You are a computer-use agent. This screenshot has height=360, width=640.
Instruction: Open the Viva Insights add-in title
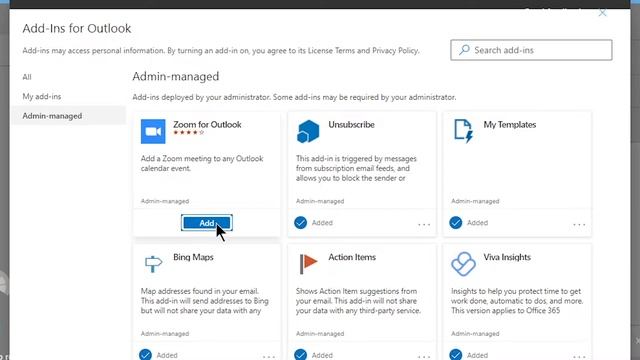point(507,257)
